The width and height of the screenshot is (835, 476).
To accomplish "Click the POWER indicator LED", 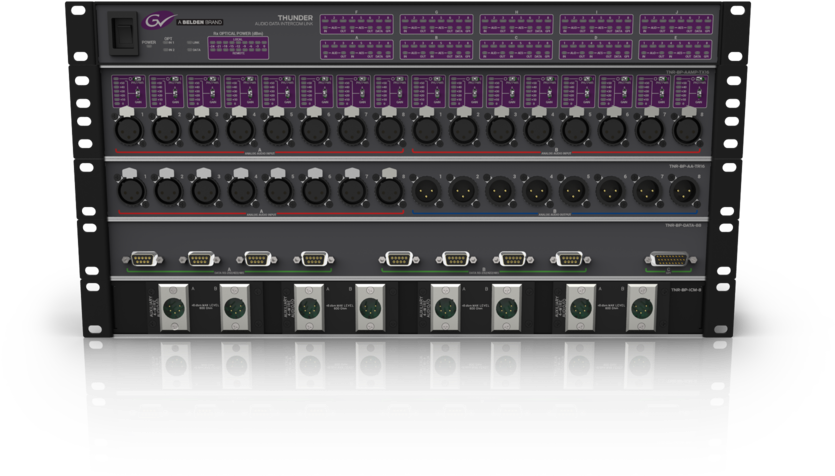I will click(x=149, y=46).
